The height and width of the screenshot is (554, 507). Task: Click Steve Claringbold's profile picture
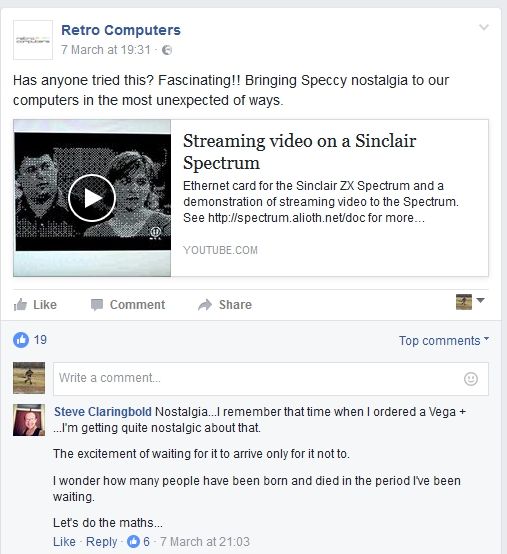tap(29, 420)
